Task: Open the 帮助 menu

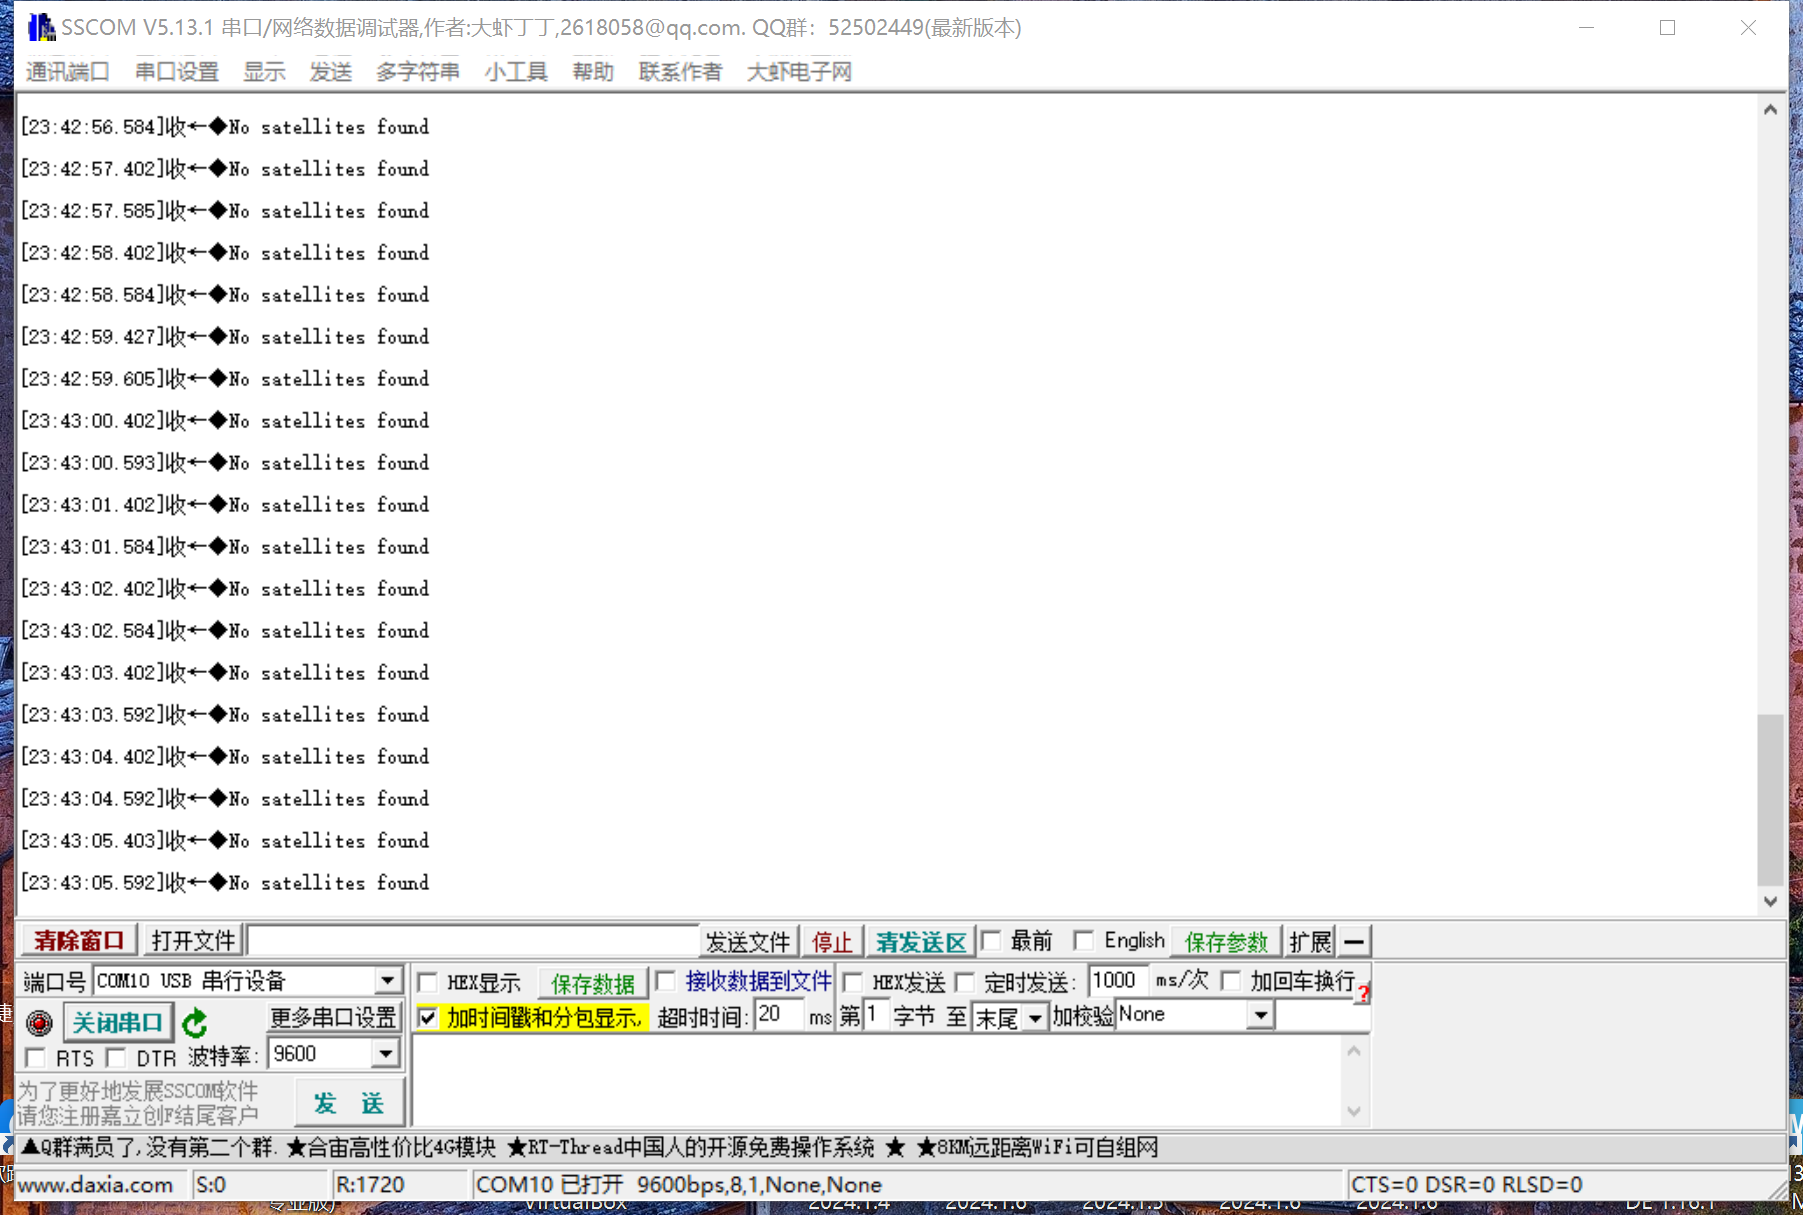Action: (x=593, y=72)
